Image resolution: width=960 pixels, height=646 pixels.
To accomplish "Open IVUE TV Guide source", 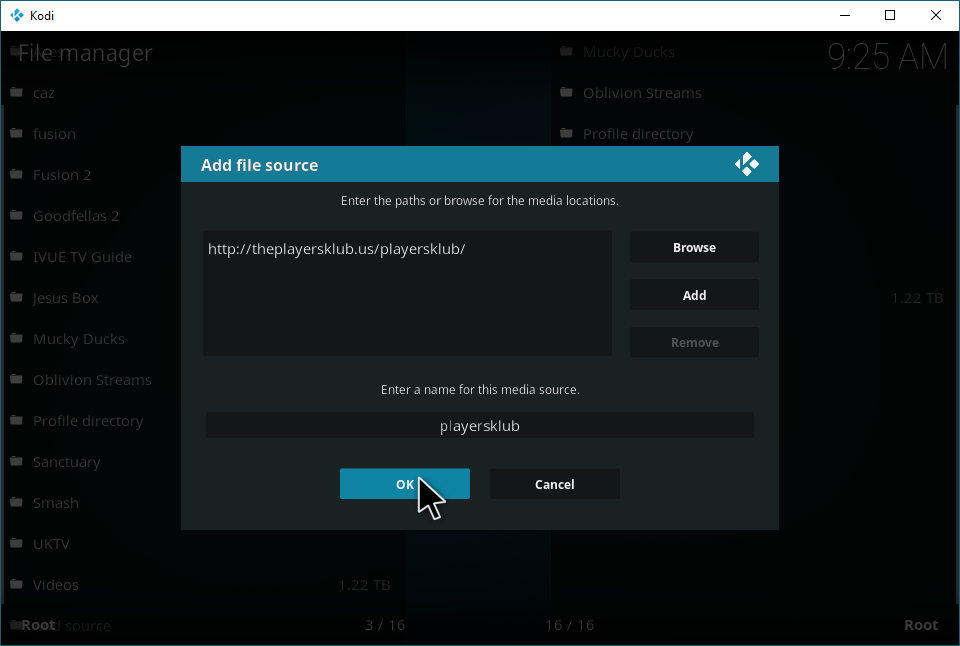I will (82, 257).
